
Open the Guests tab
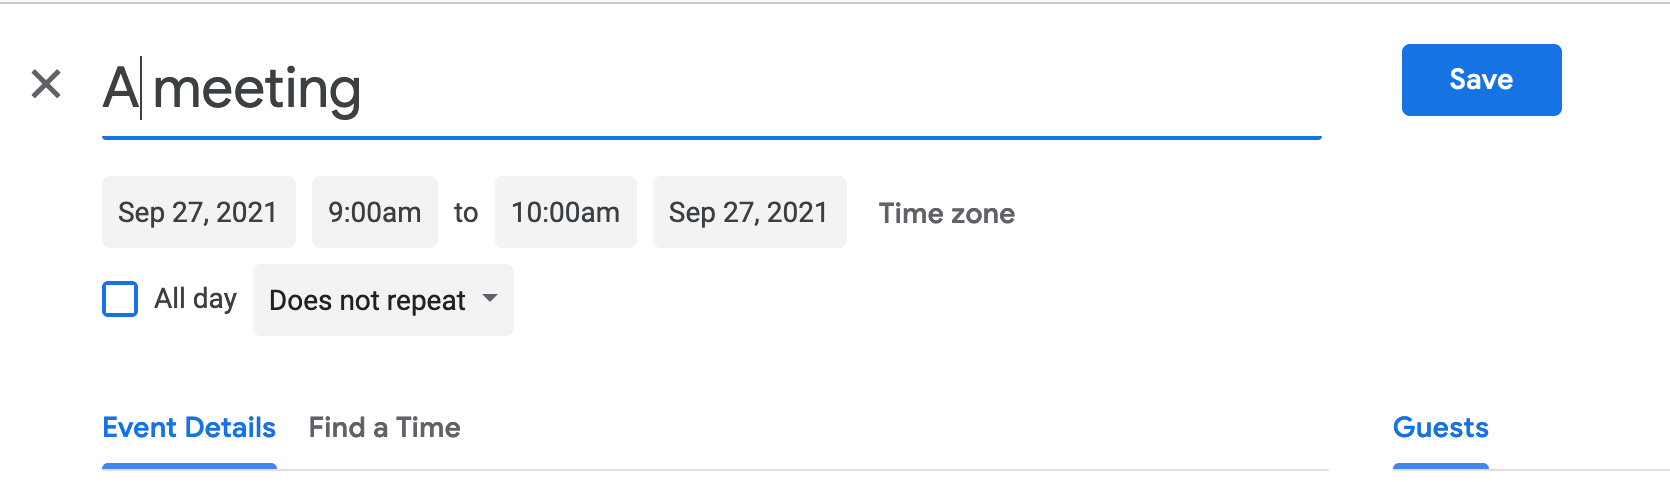1440,428
